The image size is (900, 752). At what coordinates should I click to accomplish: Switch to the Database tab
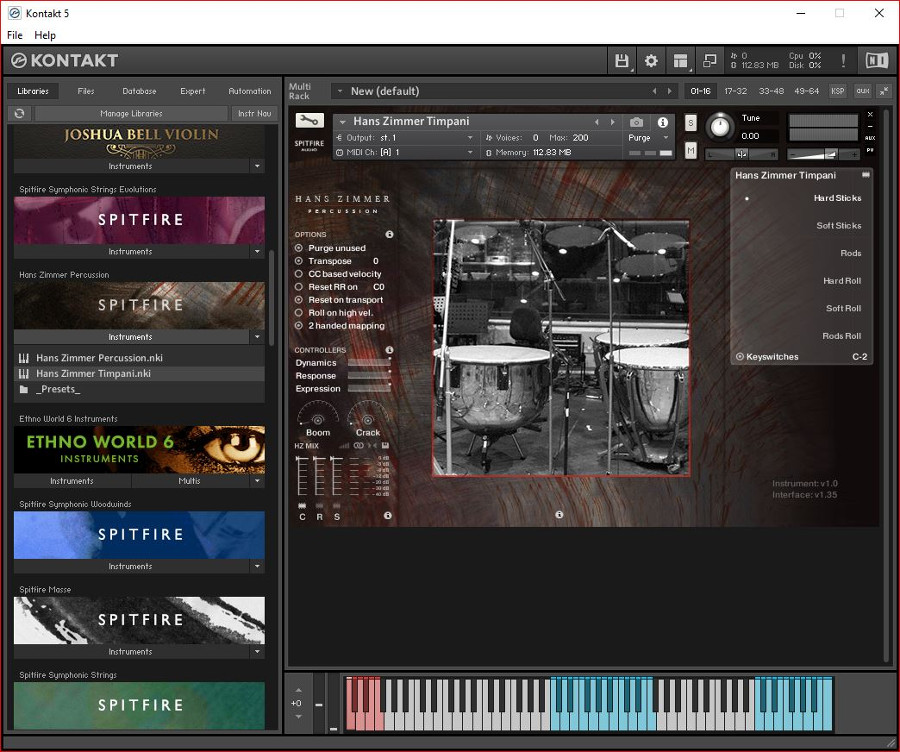[x=139, y=91]
